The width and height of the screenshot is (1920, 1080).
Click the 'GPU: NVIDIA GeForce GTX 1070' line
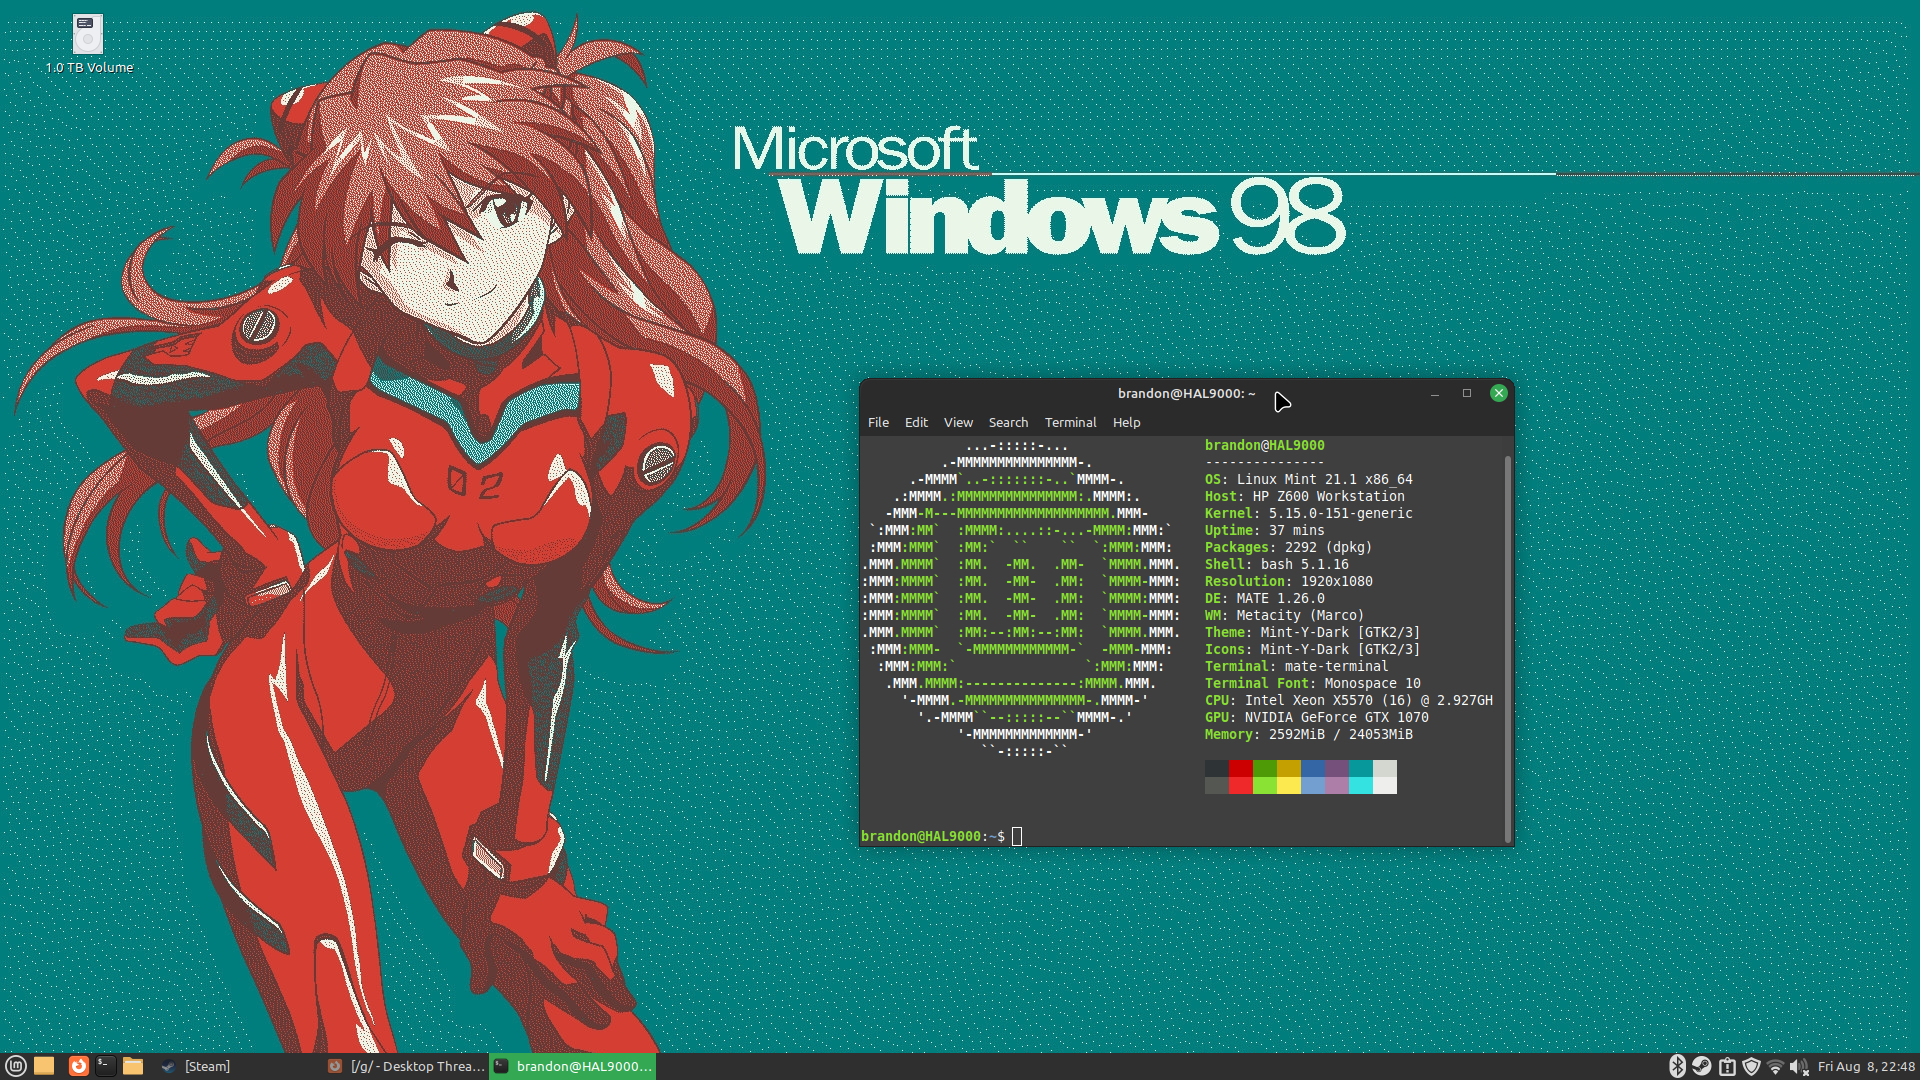point(1316,718)
